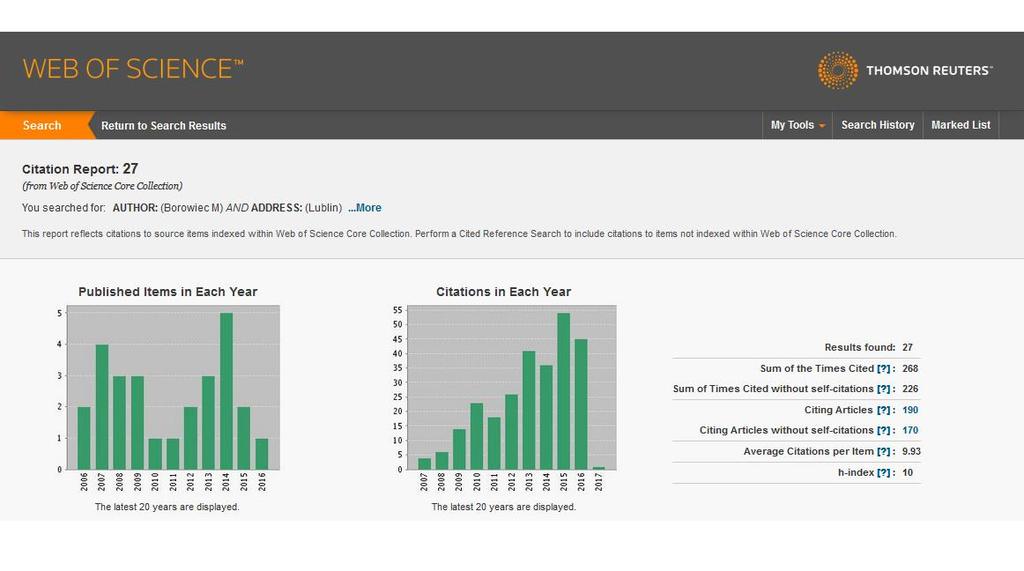1024x571 pixels.
Task: Open Search History
Action: pos(877,125)
